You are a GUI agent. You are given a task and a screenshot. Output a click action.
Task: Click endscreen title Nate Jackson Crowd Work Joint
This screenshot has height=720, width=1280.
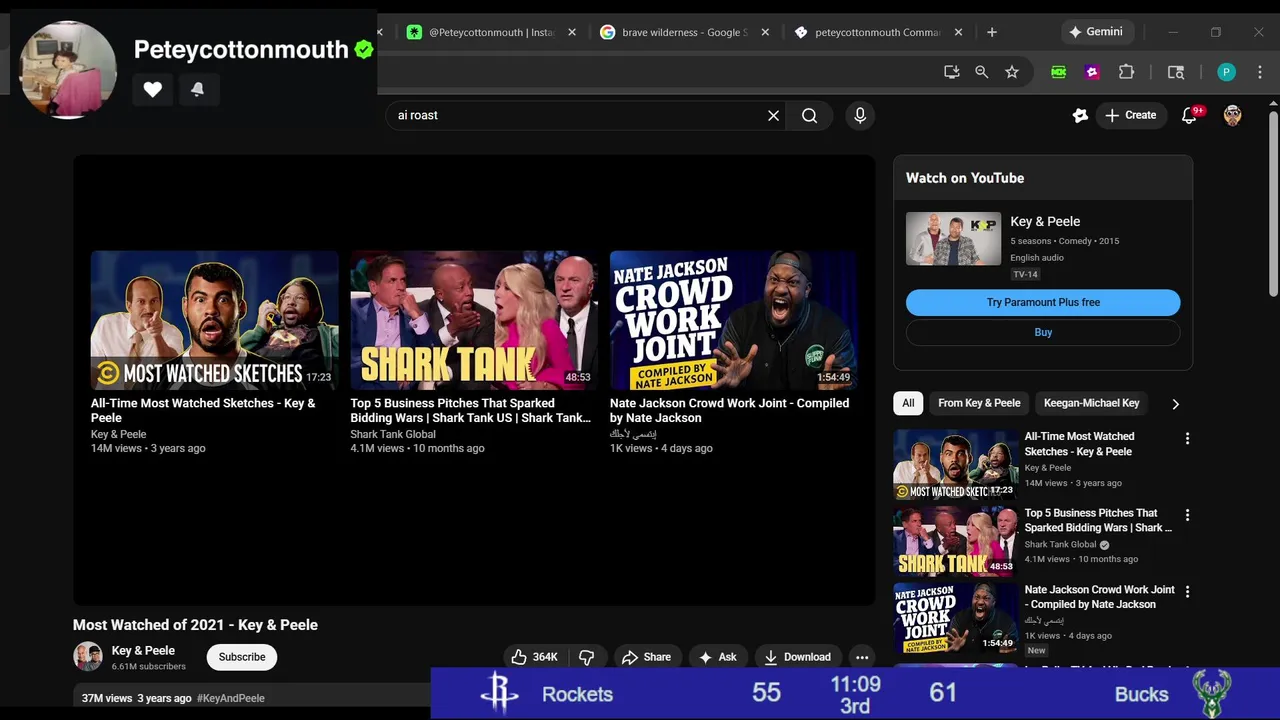(x=729, y=410)
